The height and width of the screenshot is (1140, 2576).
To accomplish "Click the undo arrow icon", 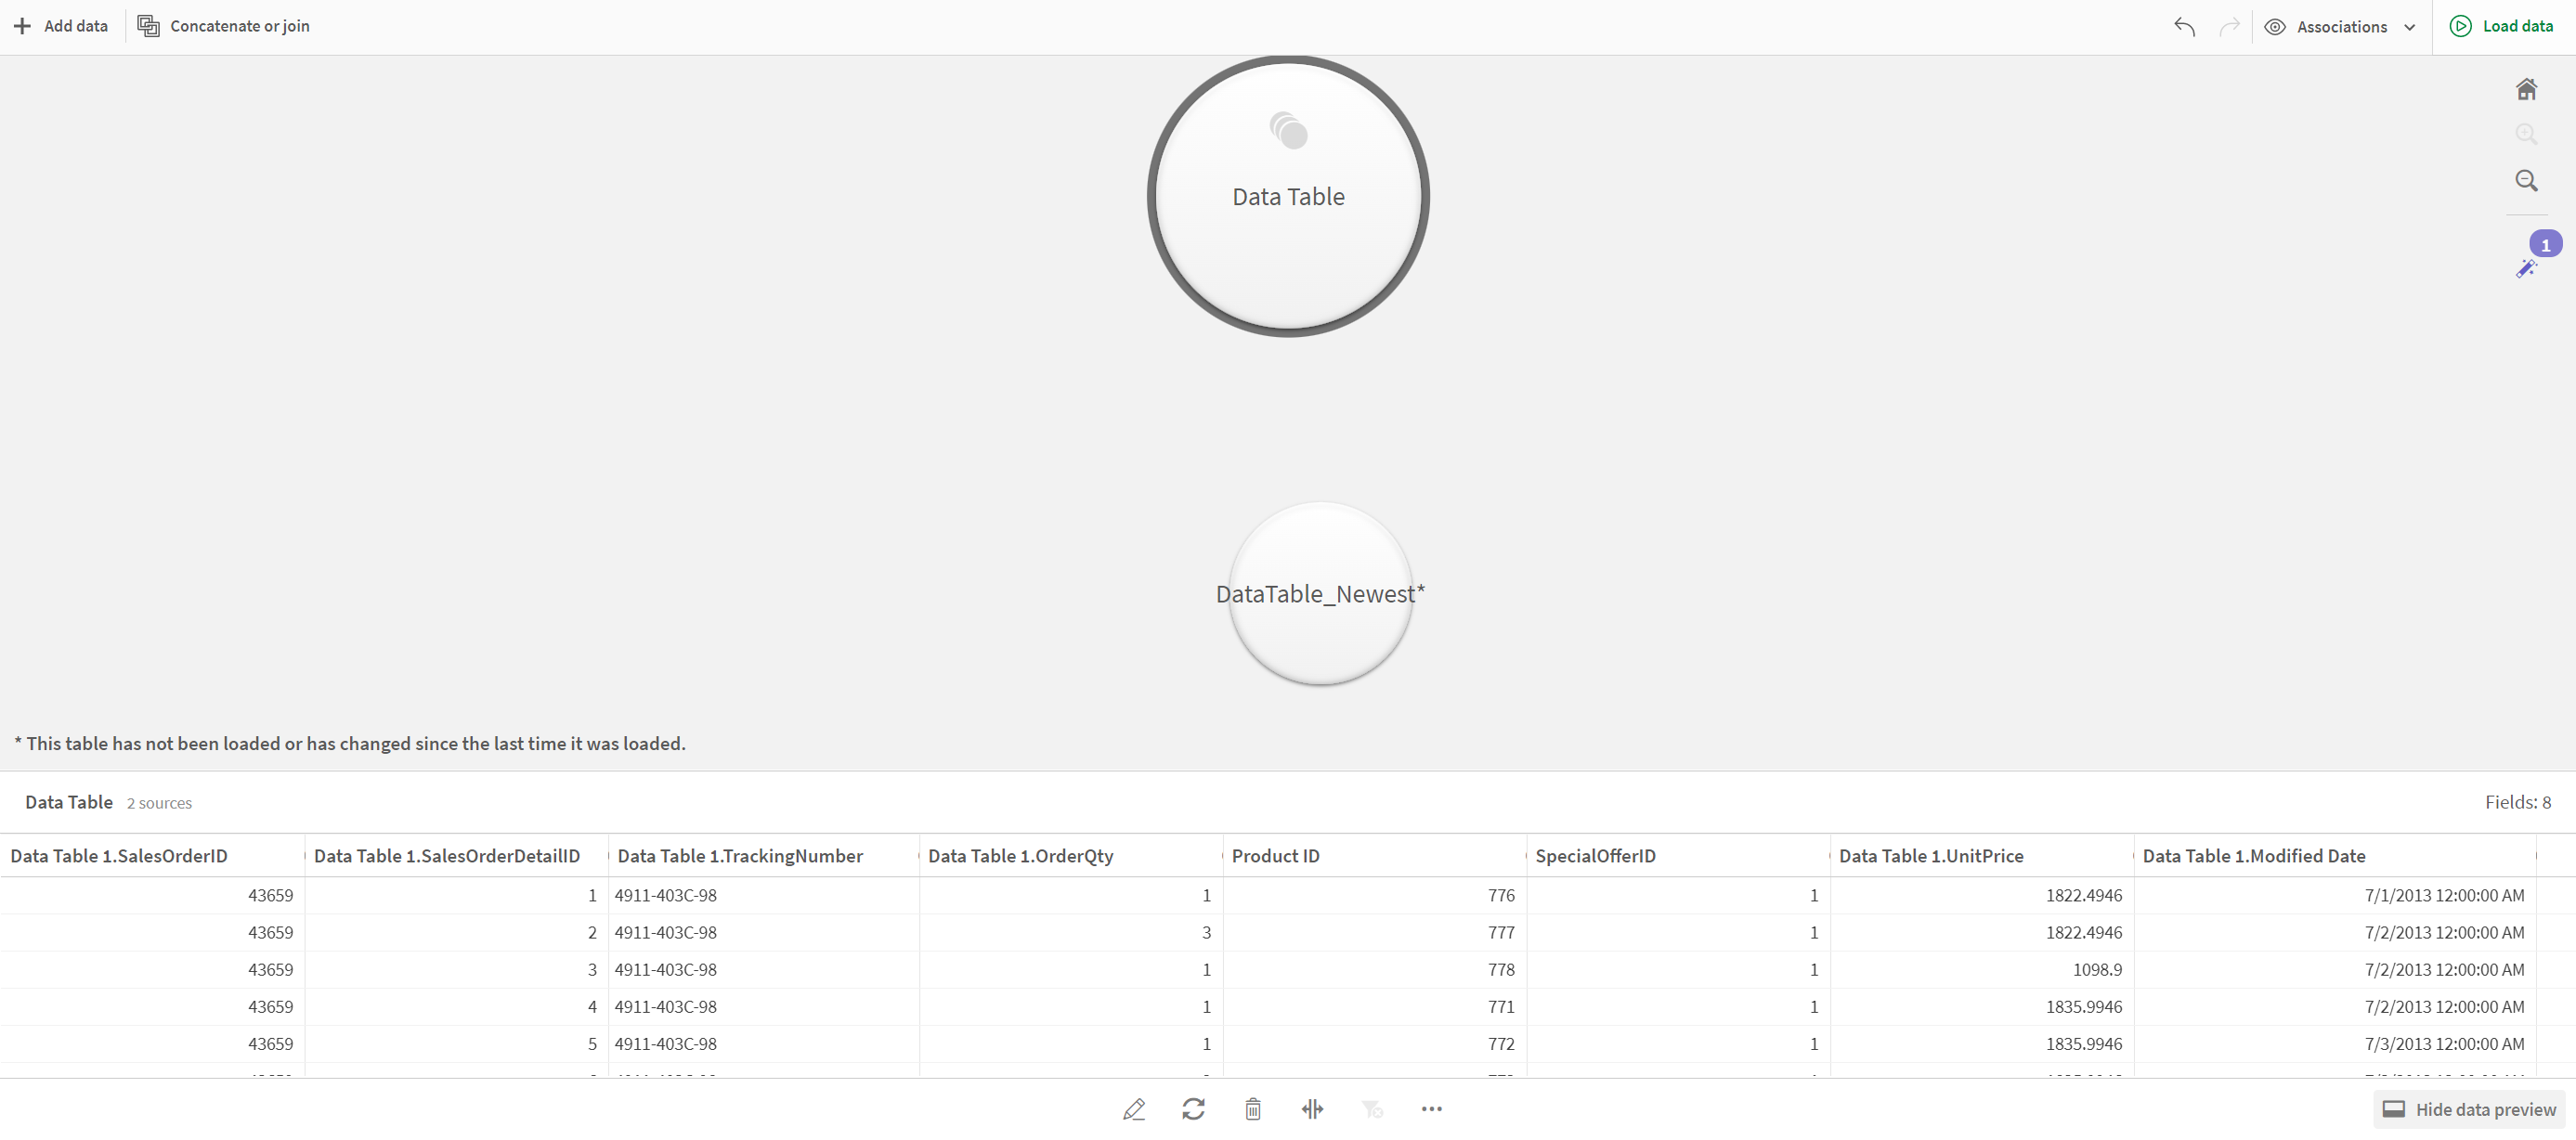I will (x=2183, y=26).
